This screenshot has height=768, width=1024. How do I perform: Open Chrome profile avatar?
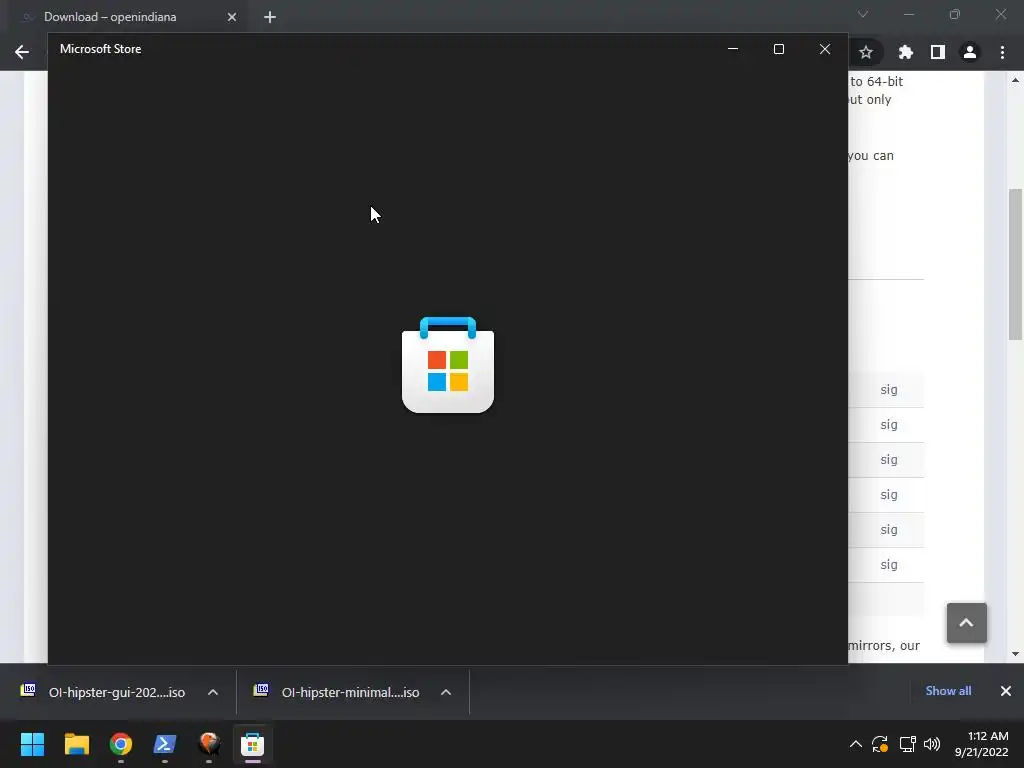[970, 52]
